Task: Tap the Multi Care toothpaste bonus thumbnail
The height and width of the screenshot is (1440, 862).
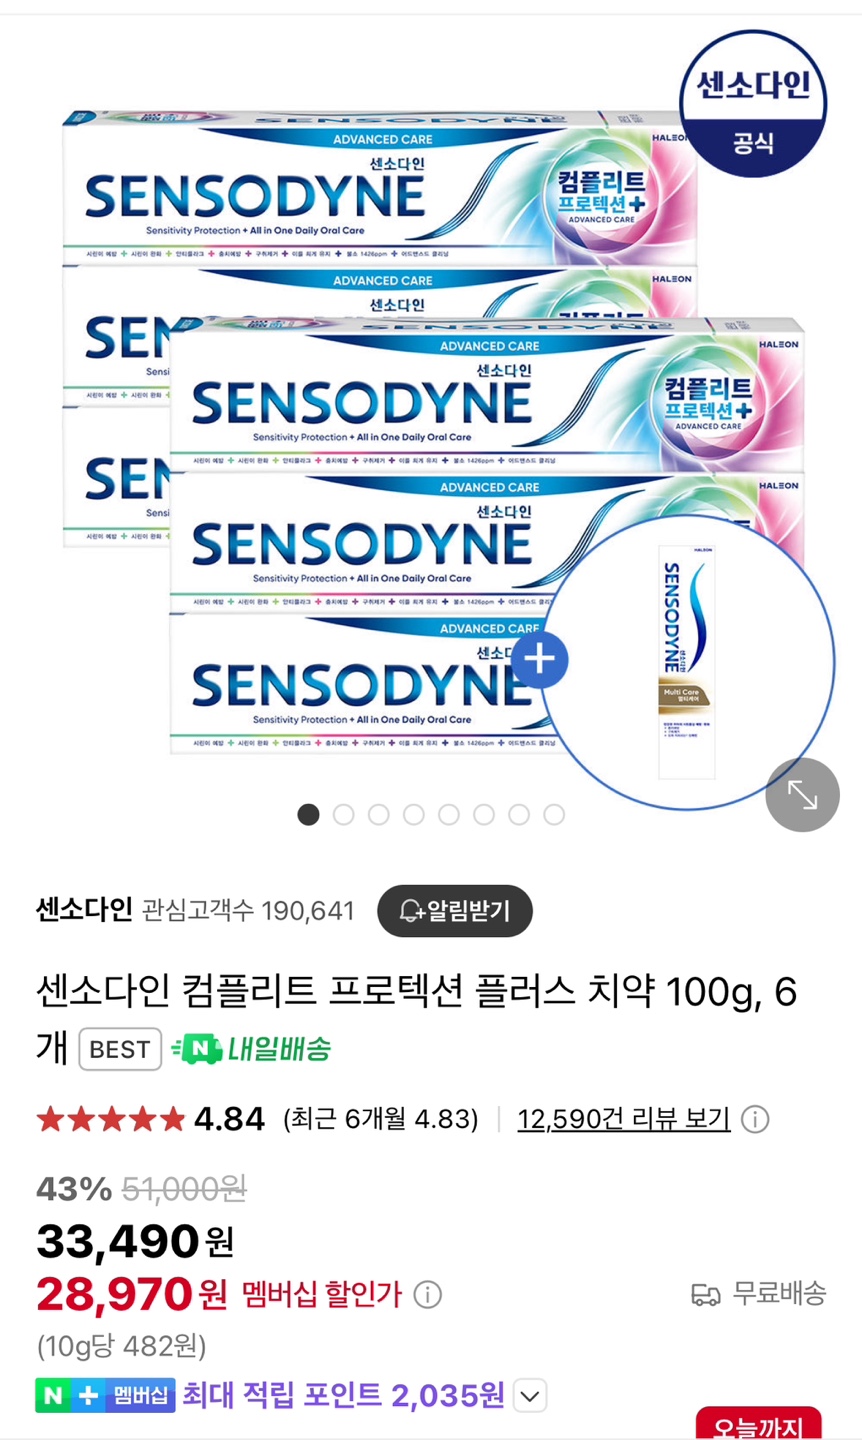Action: [688, 662]
